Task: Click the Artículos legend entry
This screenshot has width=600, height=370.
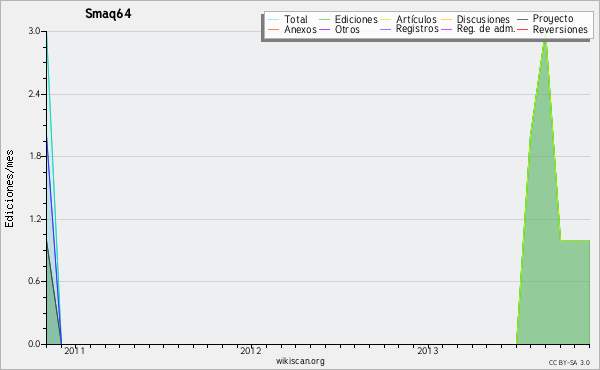Action: click(416, 19)
